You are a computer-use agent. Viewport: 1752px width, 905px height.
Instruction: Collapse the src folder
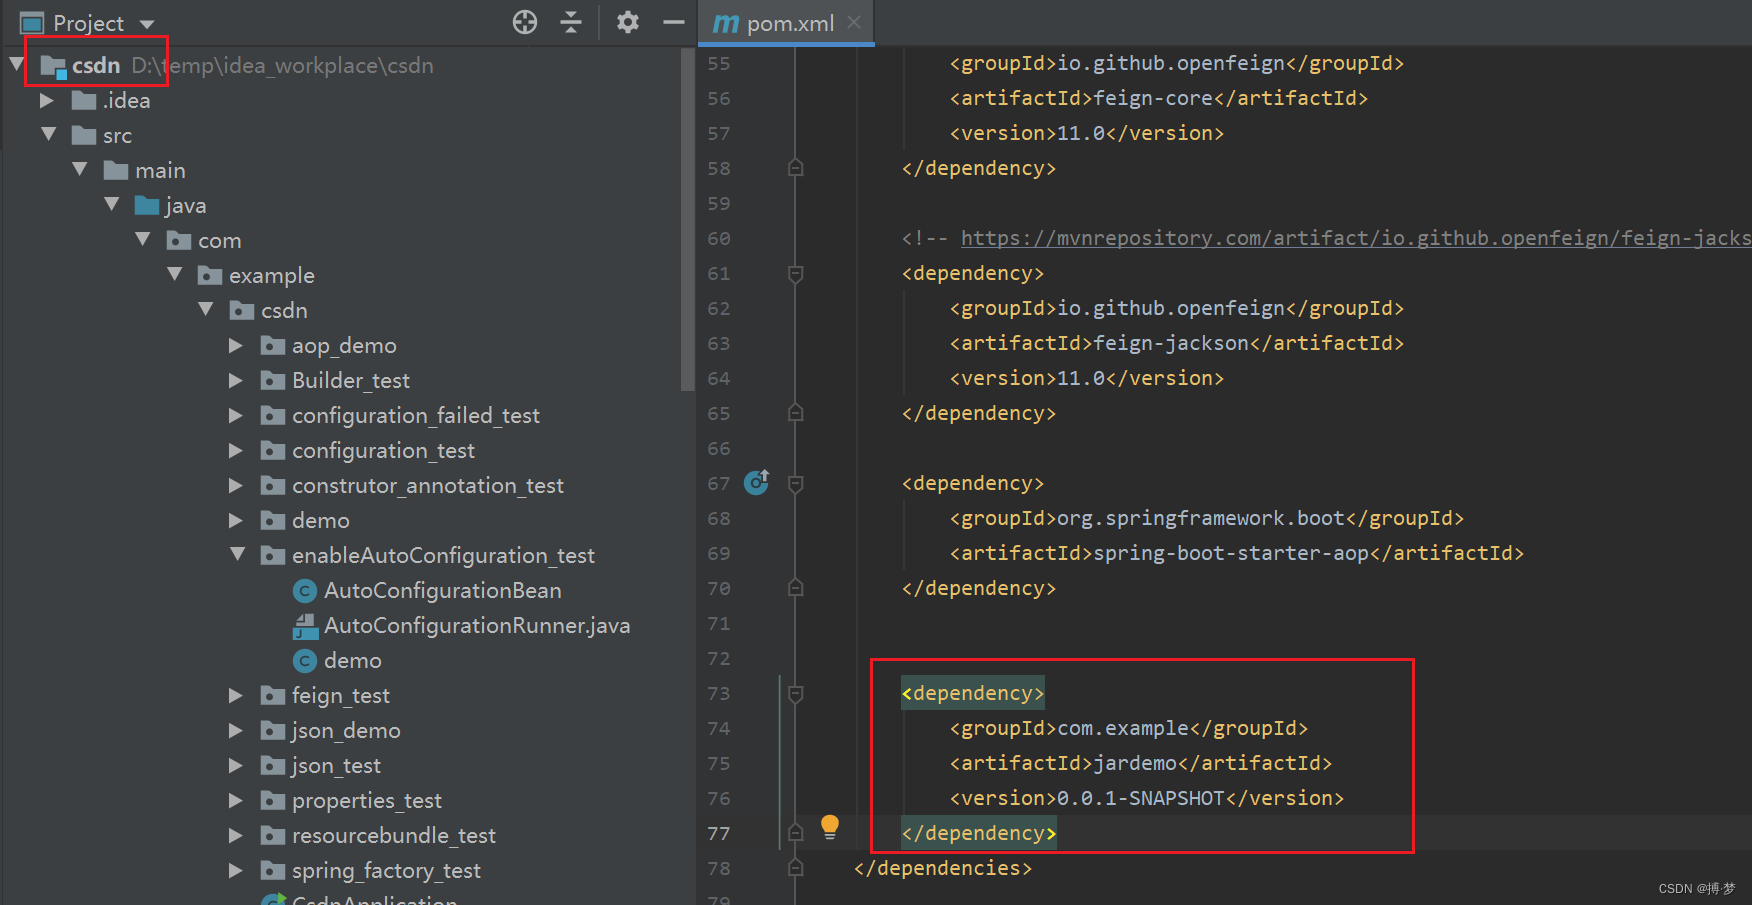(x=48, y=135)
